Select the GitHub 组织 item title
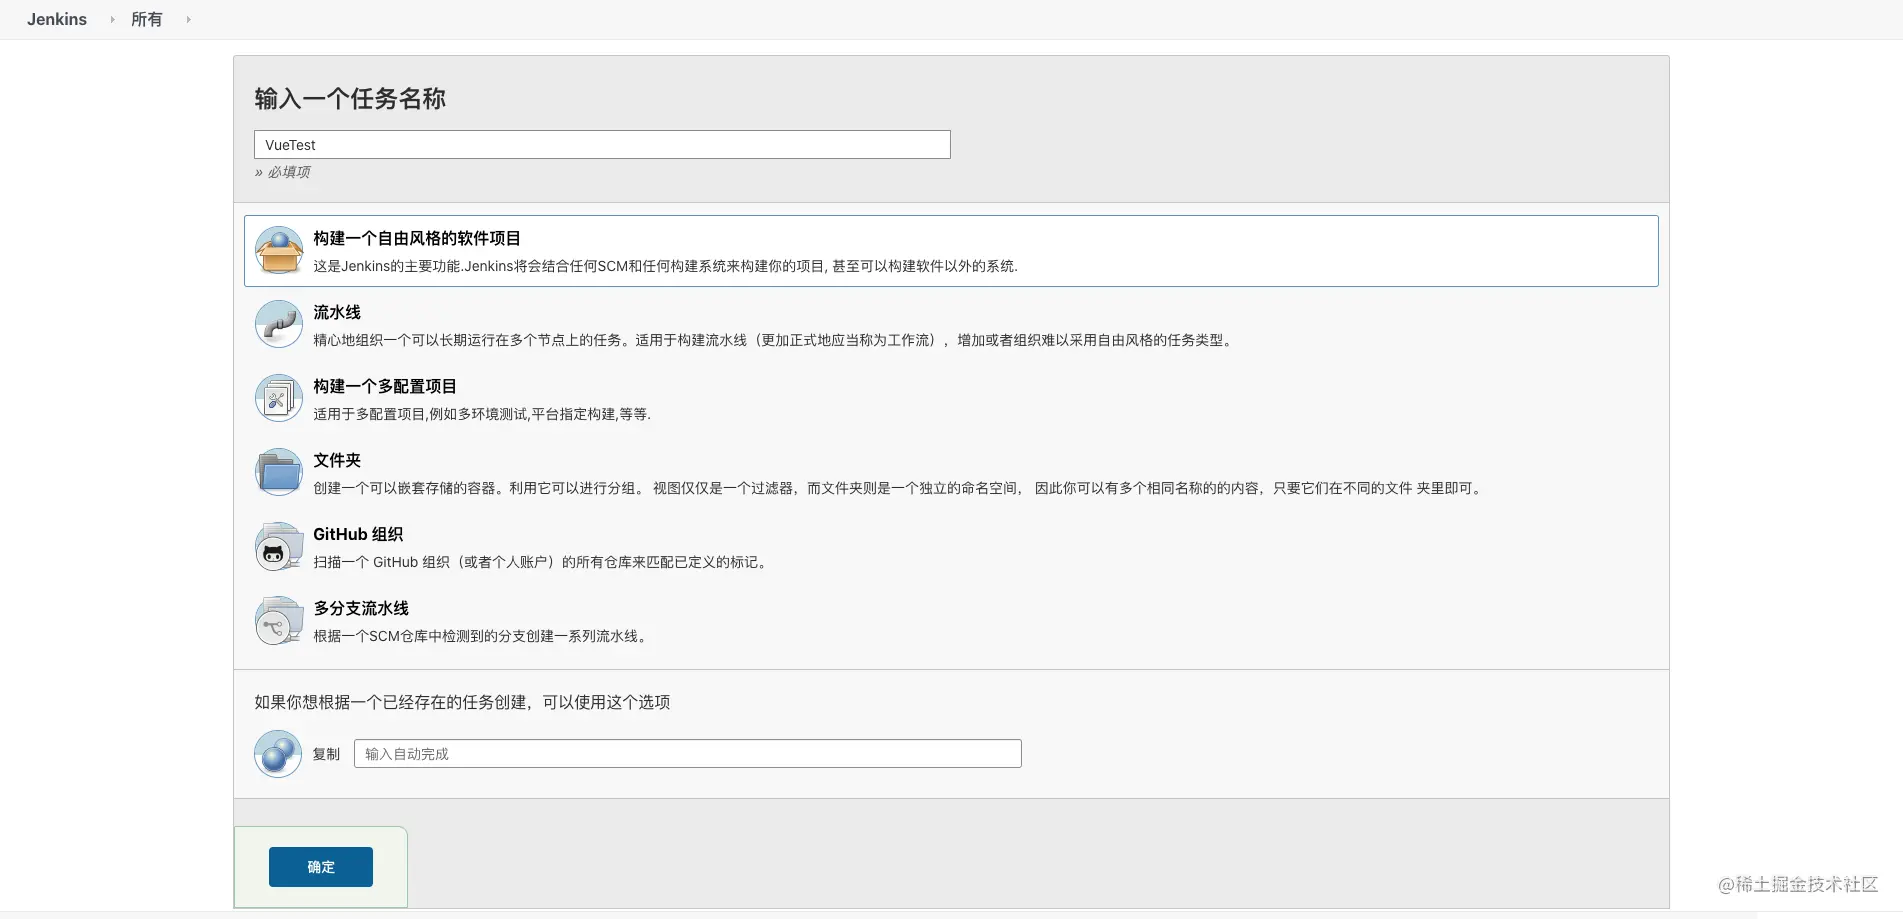The height and width of the screenshot is (919, 1903). pos(358,534)
